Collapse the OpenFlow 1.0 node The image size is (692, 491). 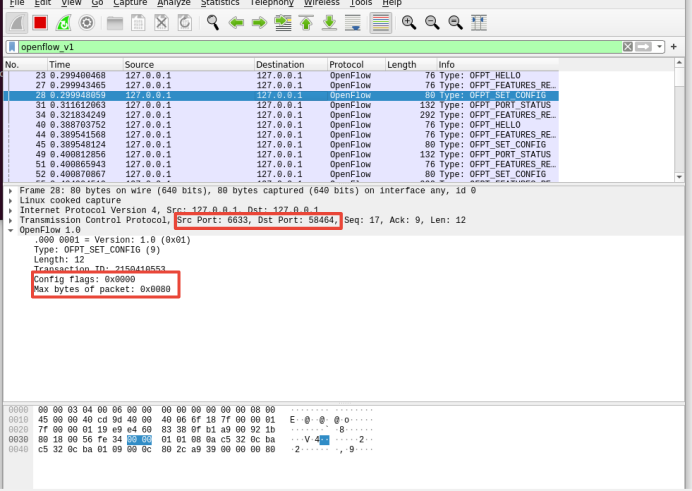click(x=11, y=230)
